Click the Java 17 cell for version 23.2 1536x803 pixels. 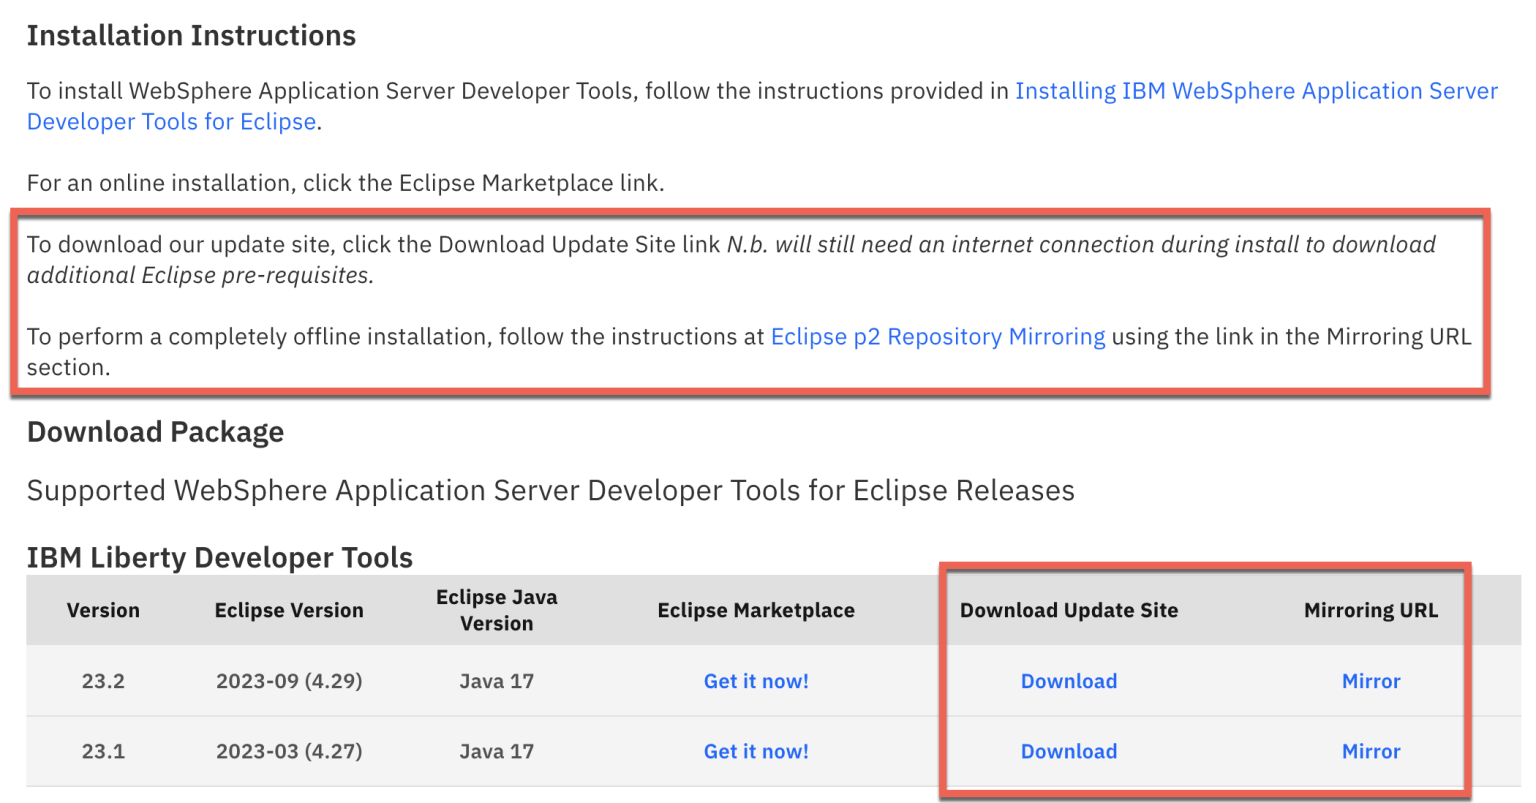tap(497, 681)
